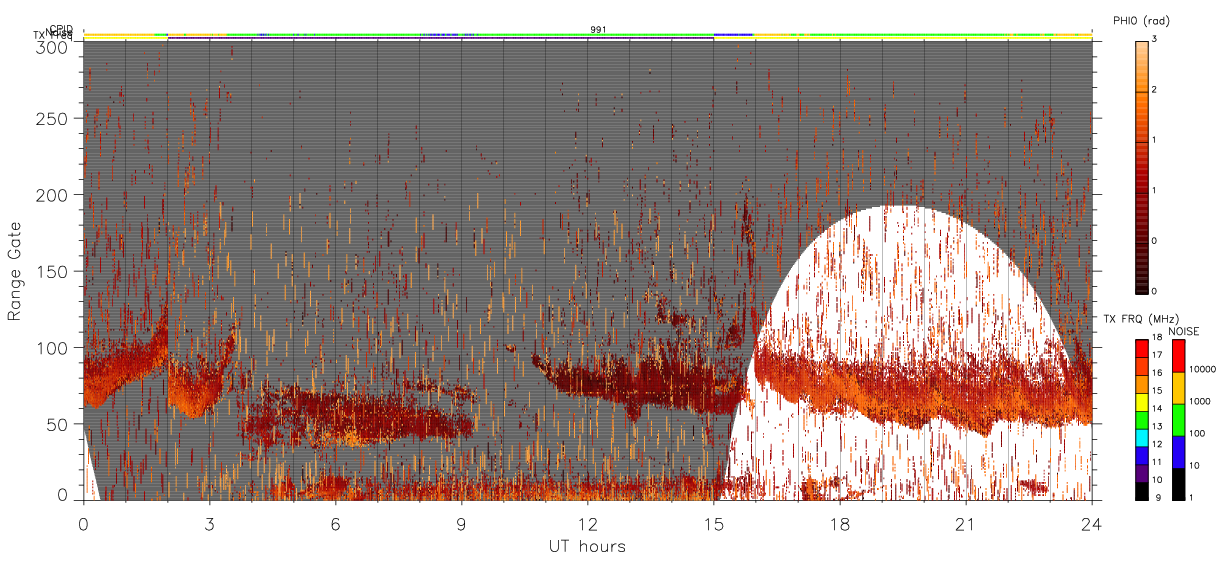Click x-axis tick label "12" under UT hours axis
Screen dimensions: 1228x567
tap(588, 524)
